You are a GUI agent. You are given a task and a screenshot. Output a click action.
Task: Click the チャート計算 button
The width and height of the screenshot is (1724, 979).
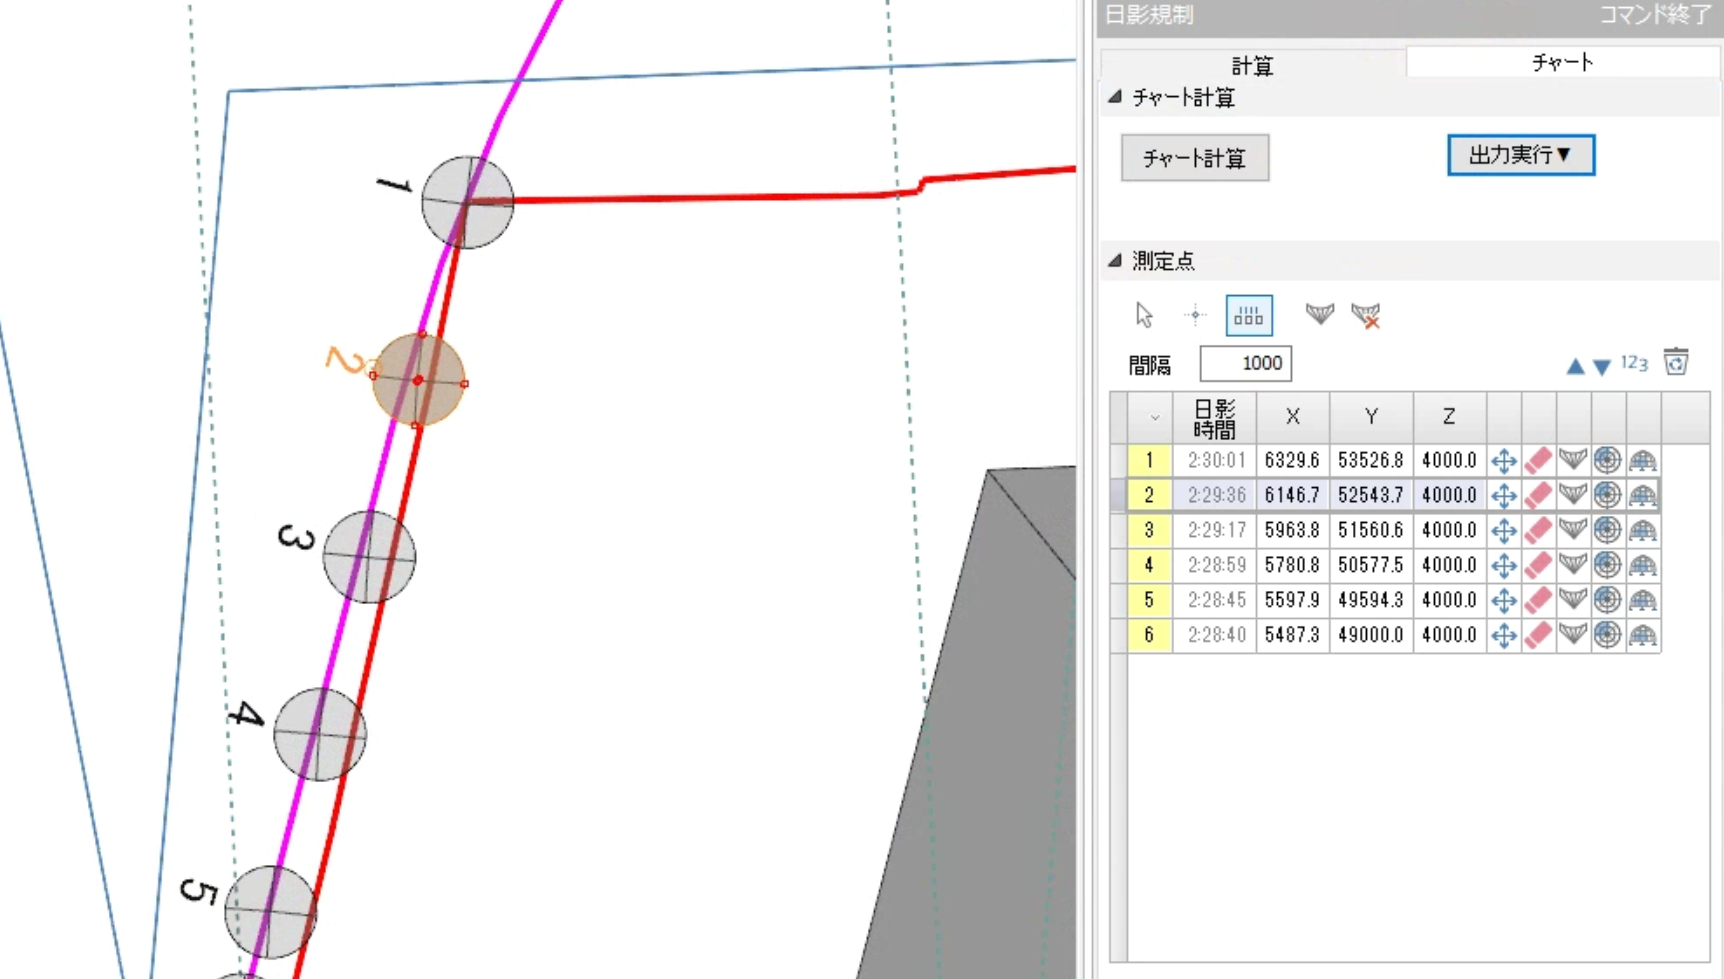coord(1195,158)
